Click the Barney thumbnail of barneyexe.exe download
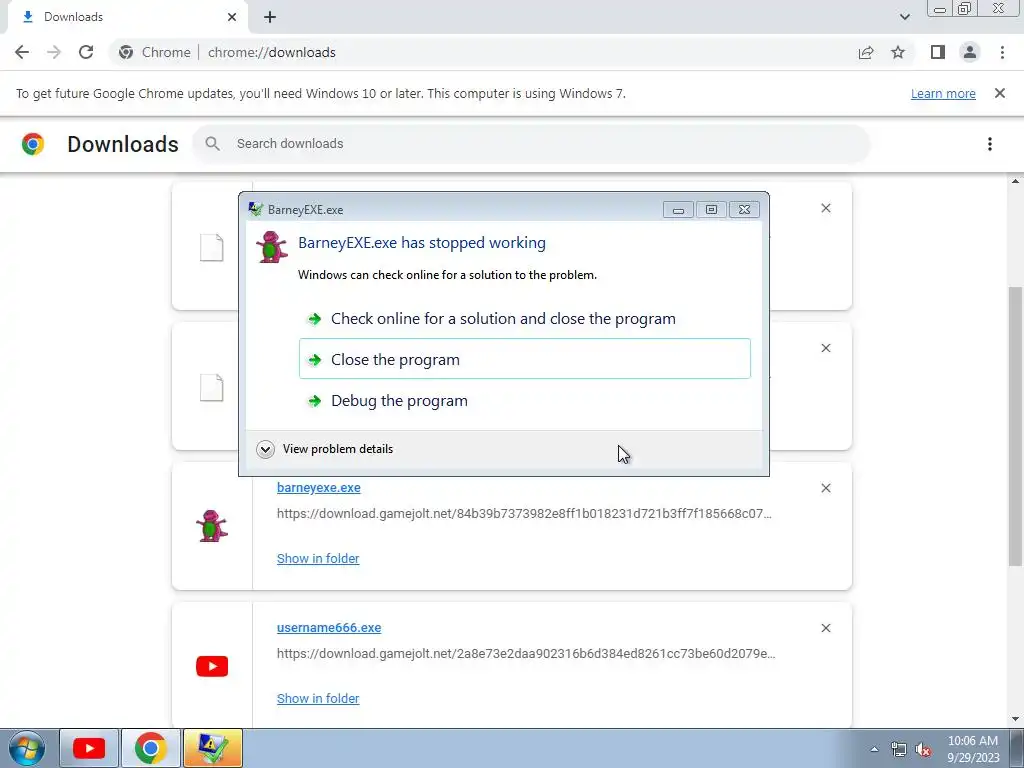The image size is (1024, 768). (212, 526)
